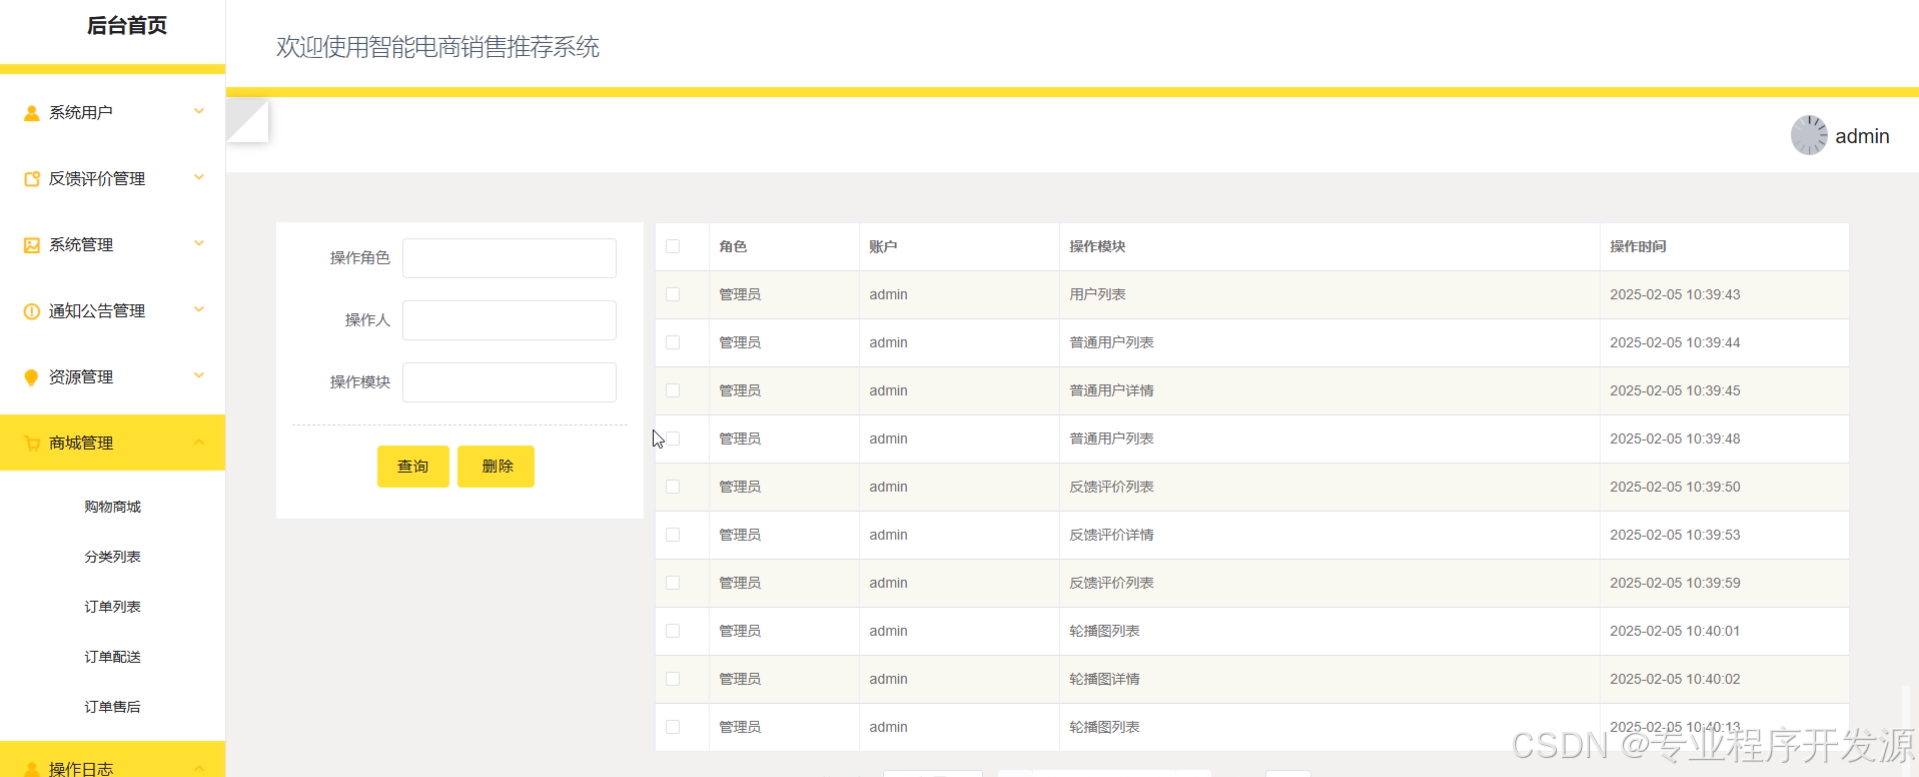
Task: Go to 后台首页 at sidebar top
Action: (127, 26)
